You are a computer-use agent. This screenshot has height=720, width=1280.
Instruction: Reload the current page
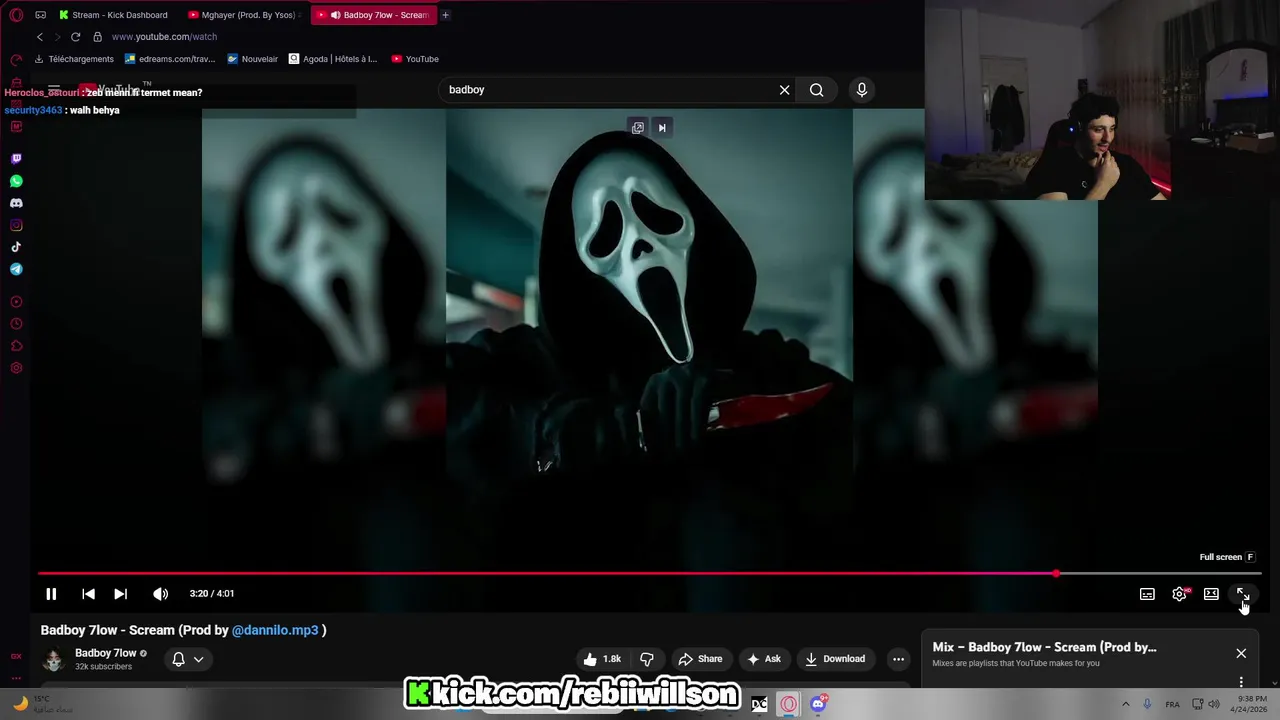[x=75, y=37]
